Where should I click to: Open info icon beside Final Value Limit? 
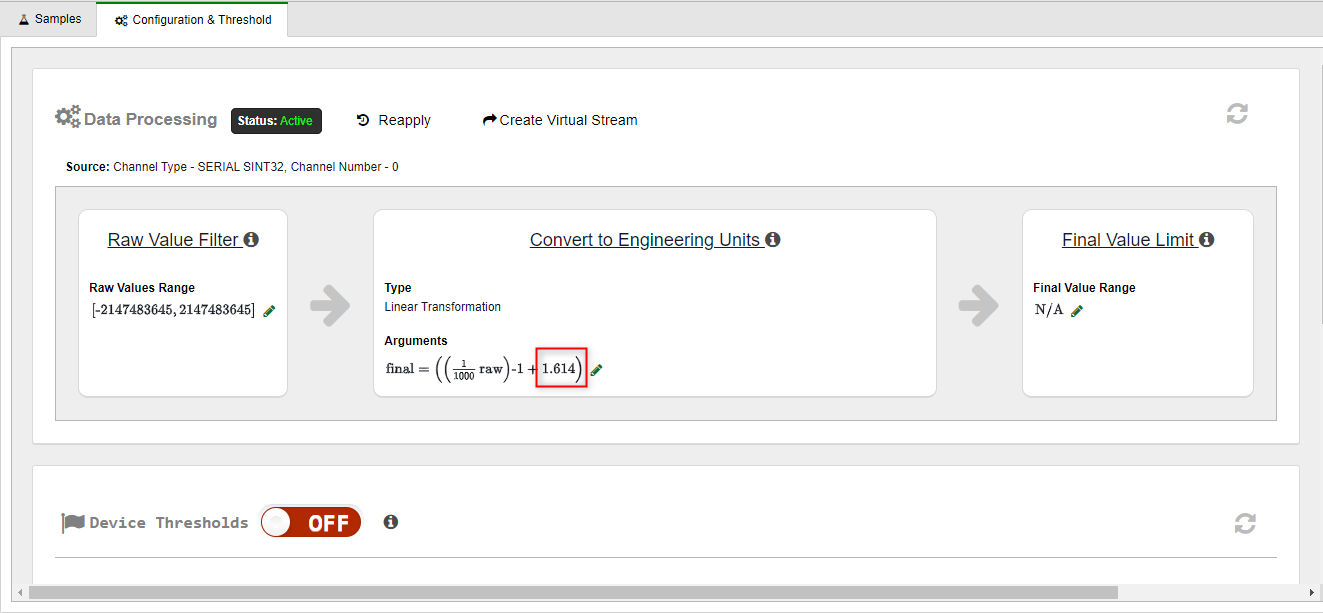[1206, 240]
